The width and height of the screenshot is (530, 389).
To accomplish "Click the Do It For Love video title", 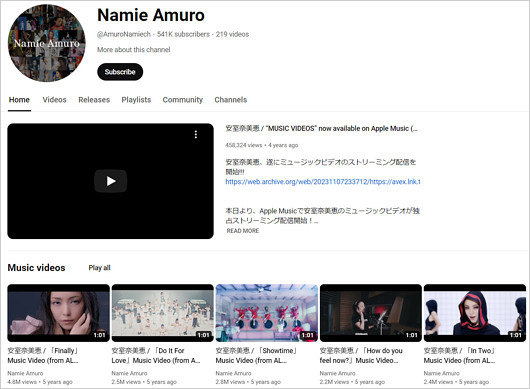I will [156, 356].
